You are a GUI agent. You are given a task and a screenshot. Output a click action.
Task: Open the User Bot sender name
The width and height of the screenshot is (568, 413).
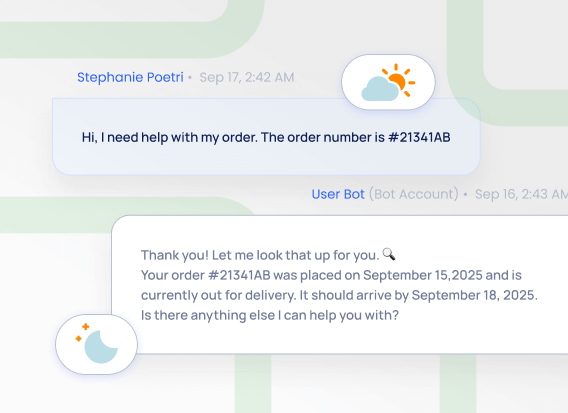coord(338,194)
